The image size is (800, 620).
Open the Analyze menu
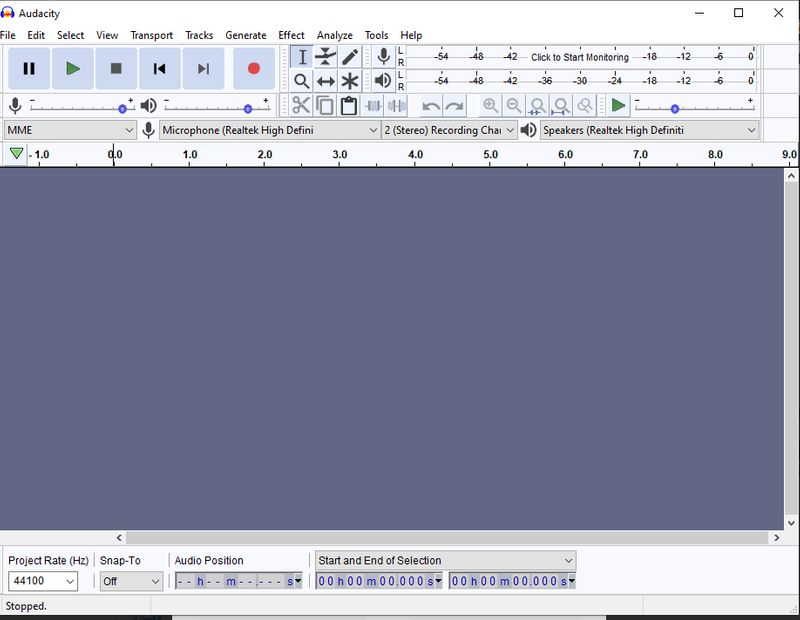335,34
